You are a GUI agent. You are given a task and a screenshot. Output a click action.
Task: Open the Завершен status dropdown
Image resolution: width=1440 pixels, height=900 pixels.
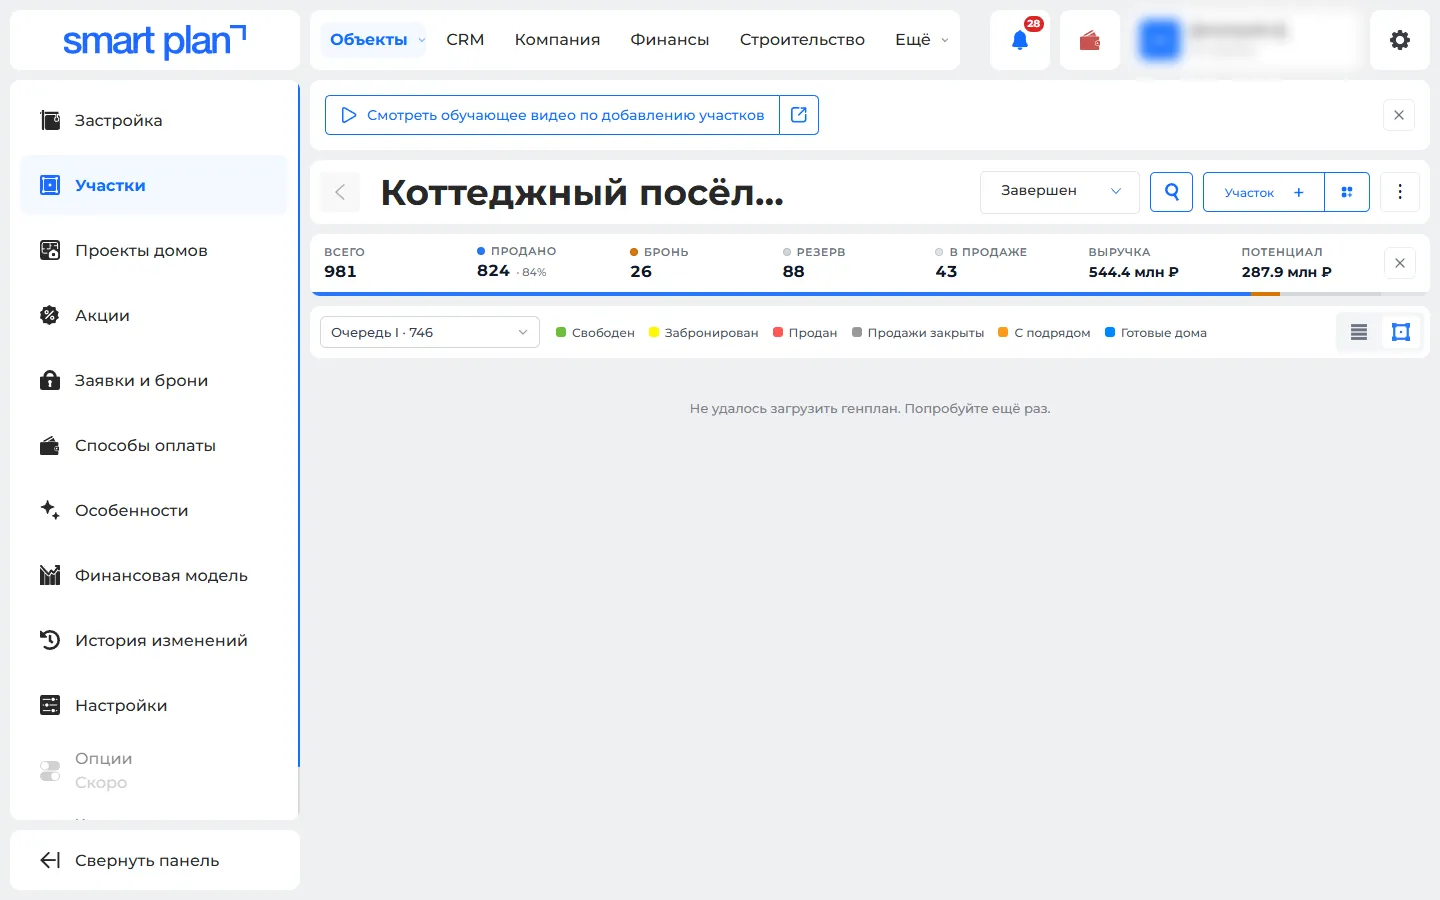click(1060, 192)
